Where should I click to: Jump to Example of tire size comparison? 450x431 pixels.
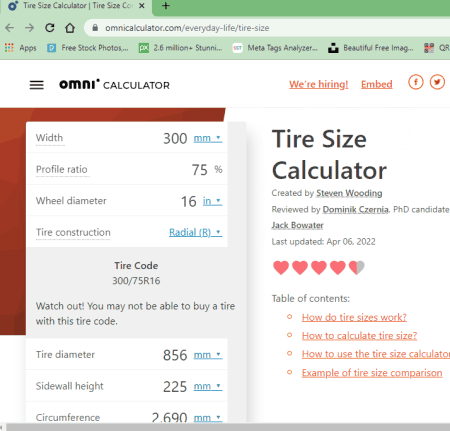tap(372, 373)
